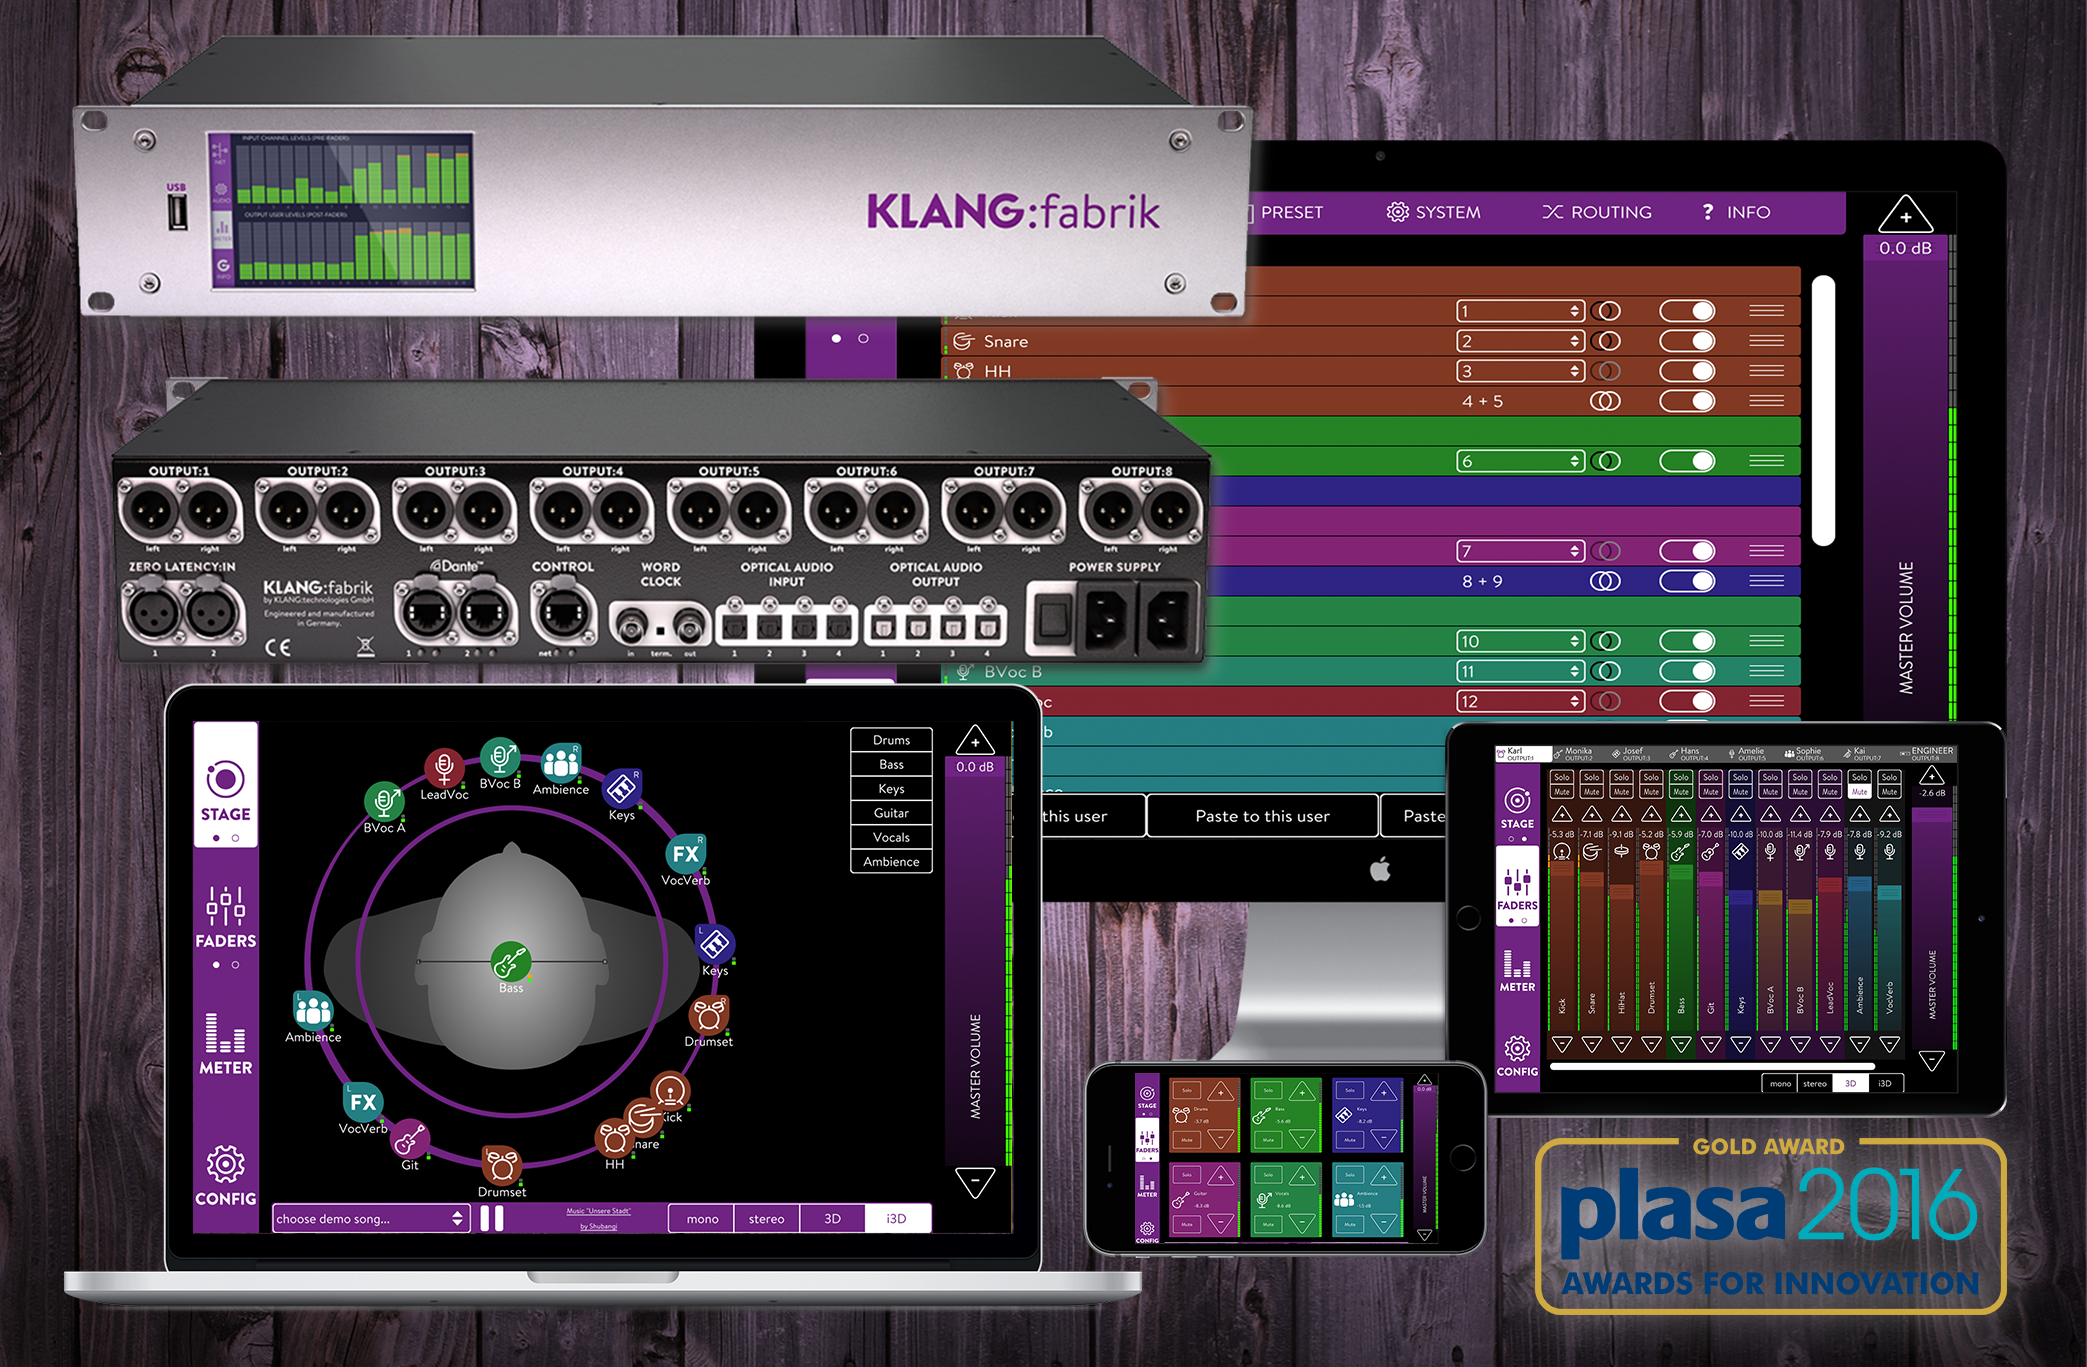Open METER view in laptop sidebar
2087x1367 pixels.
(225, 1043)
